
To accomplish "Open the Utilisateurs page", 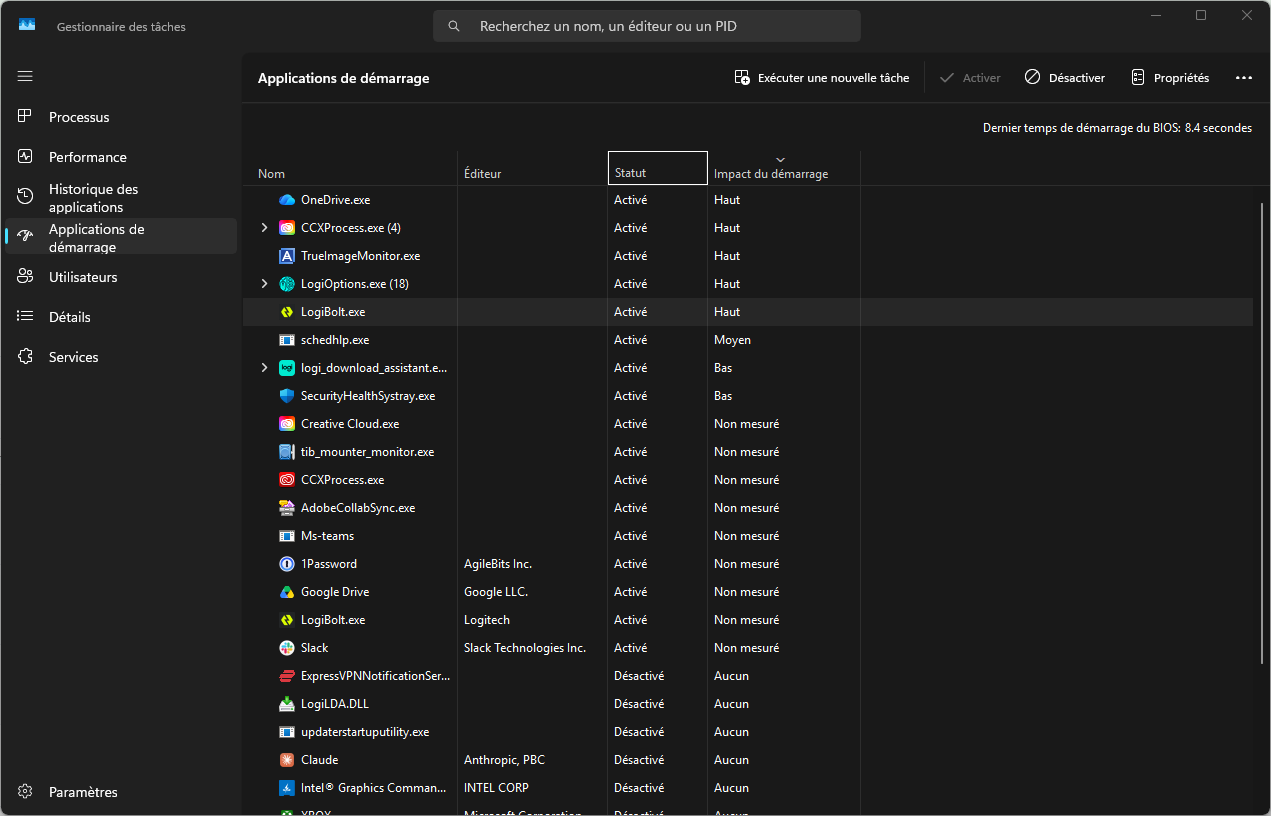I will click(x=121, y=277).
